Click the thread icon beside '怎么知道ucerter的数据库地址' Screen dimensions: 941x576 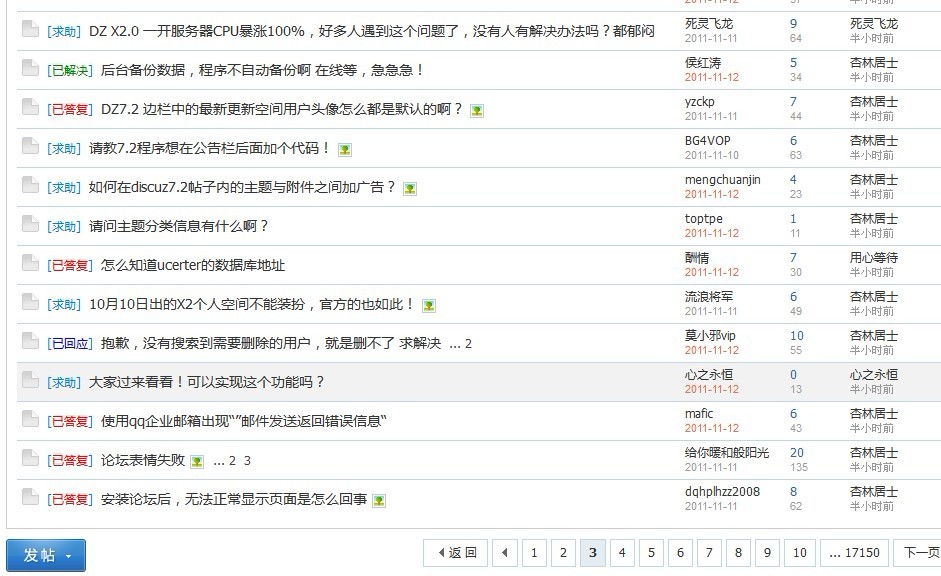[x=30, y=263]
